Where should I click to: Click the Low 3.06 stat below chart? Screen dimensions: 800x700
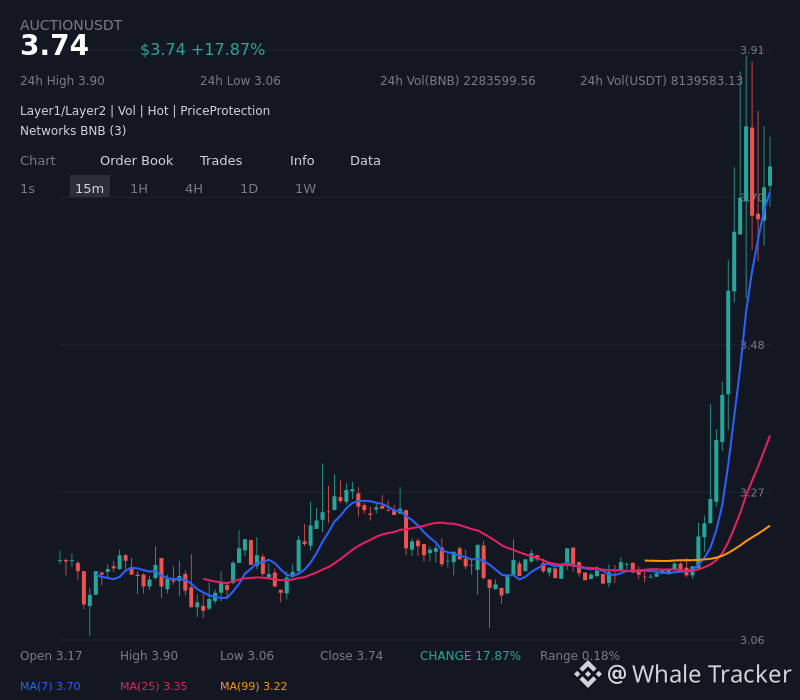(247, 656)
